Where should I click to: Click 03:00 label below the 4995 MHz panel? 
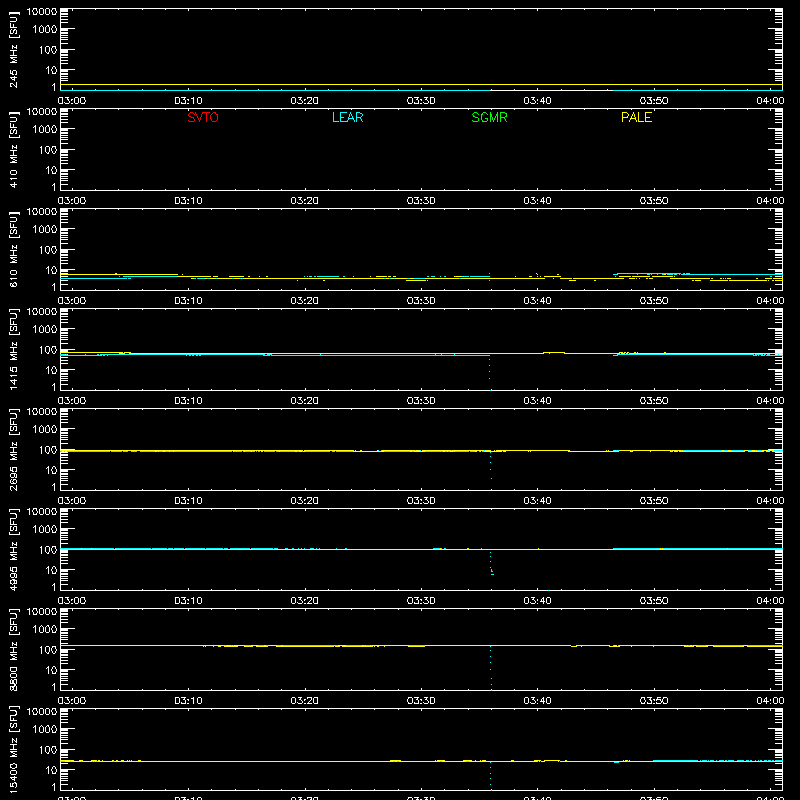pos(72,601)
